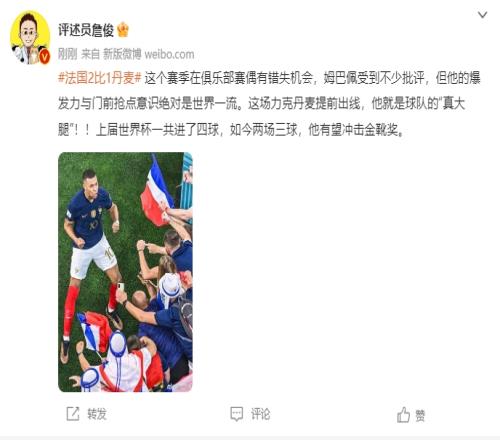The height and width of the screenshot is (440, 500).
Task: Click the post text line starting 发力与门前抢点
Action: [261, 104]
